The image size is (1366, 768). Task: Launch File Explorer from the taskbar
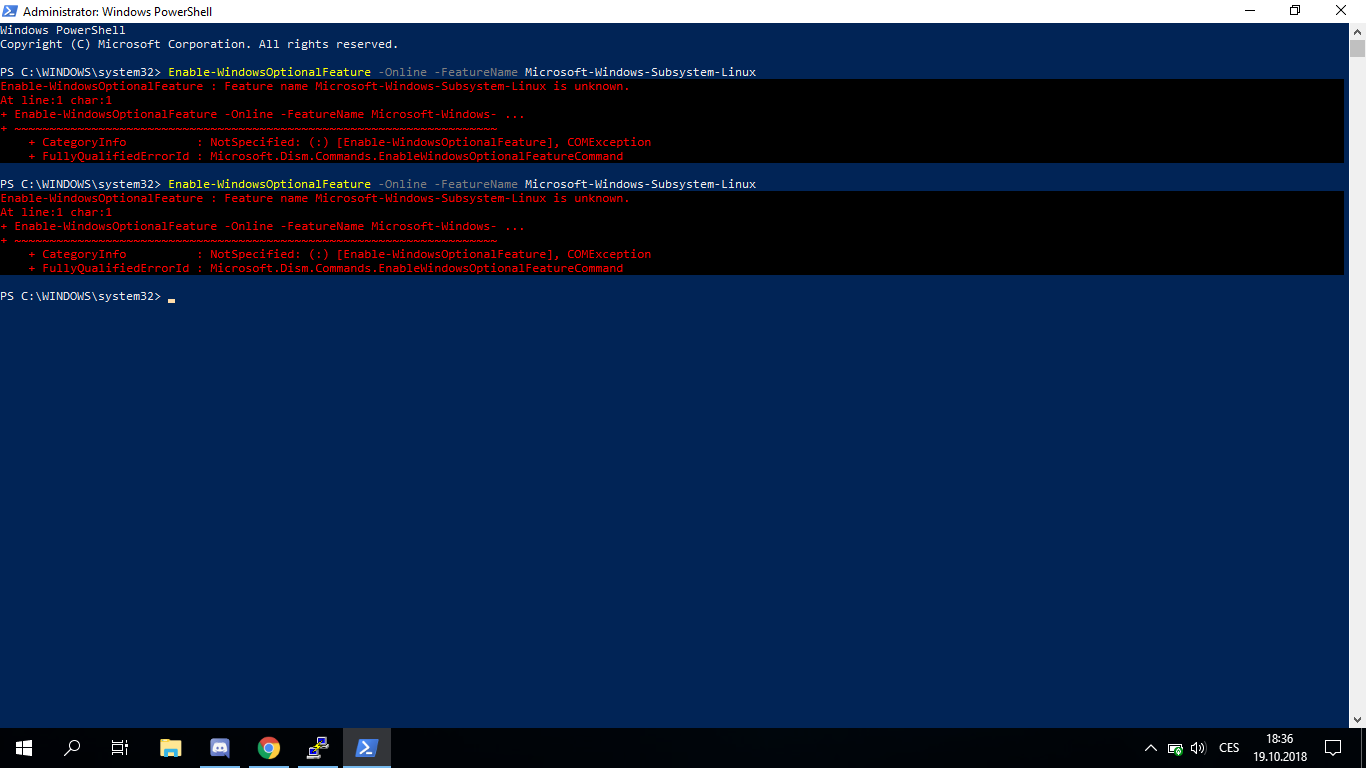(171, 748)
